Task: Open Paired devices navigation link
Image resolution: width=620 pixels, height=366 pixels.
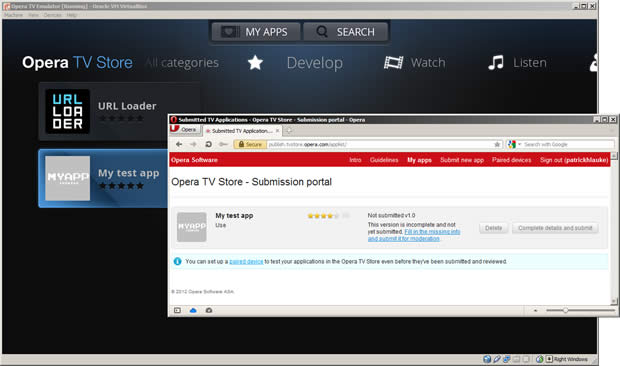Action: 512,160
